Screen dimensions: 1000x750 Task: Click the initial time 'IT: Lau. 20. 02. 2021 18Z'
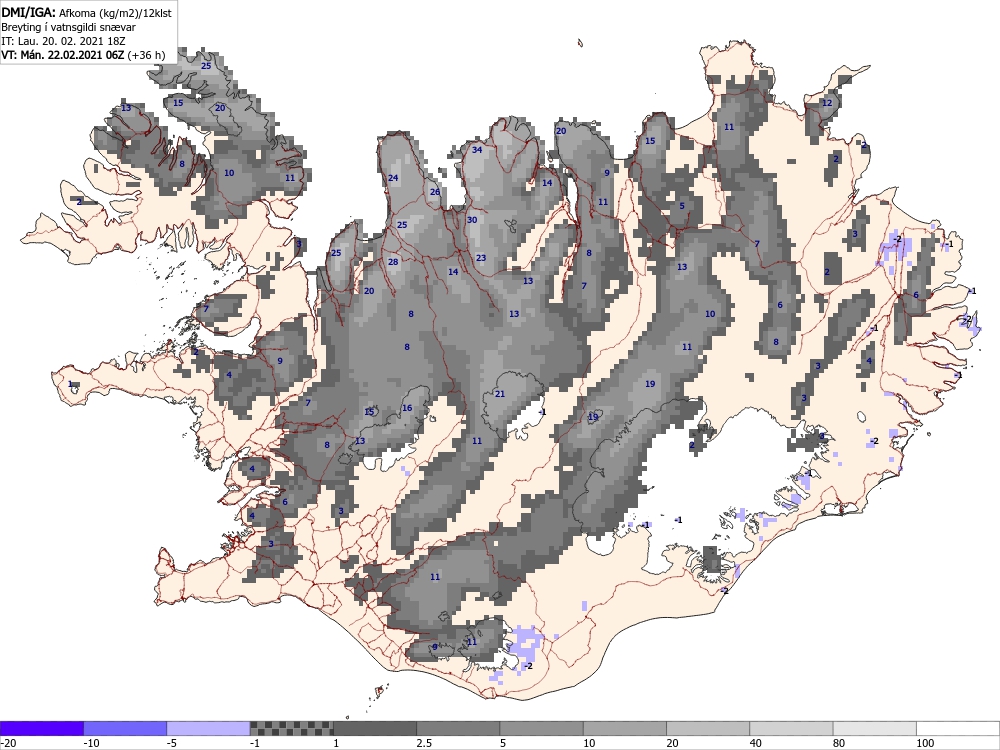(63, 41)
